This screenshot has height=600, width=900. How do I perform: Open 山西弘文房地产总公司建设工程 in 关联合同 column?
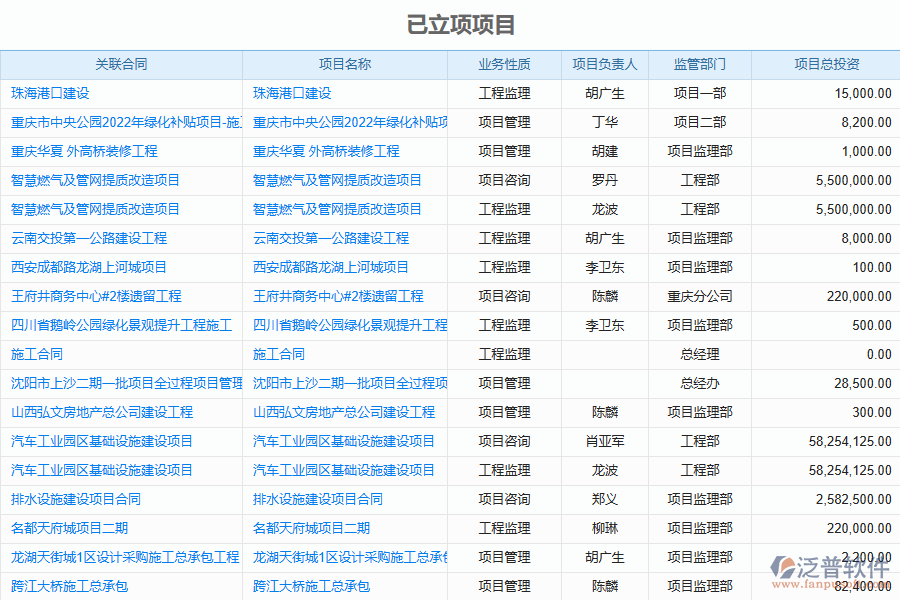coord(102,412)
